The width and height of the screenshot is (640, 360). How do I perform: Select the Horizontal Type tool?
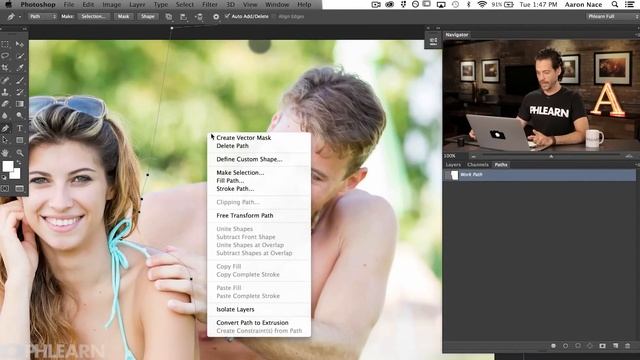pos(19,128)
